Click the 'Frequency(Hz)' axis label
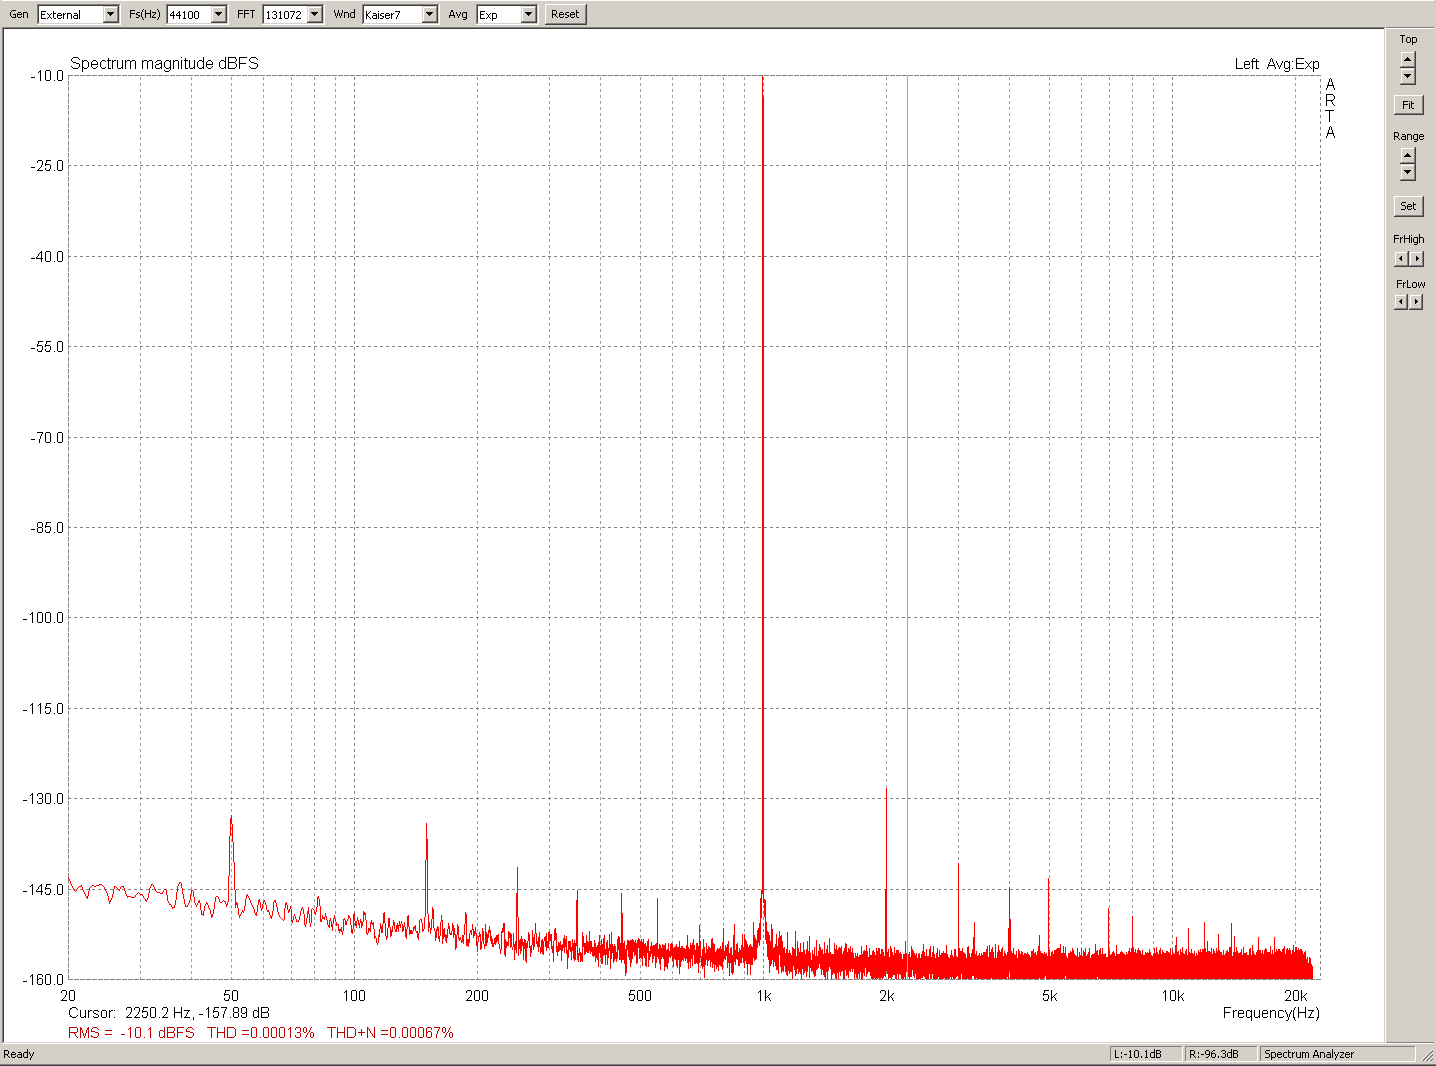Image resolution: width=1436 pixels, height=1066 pixels. pos(1271,1013)
